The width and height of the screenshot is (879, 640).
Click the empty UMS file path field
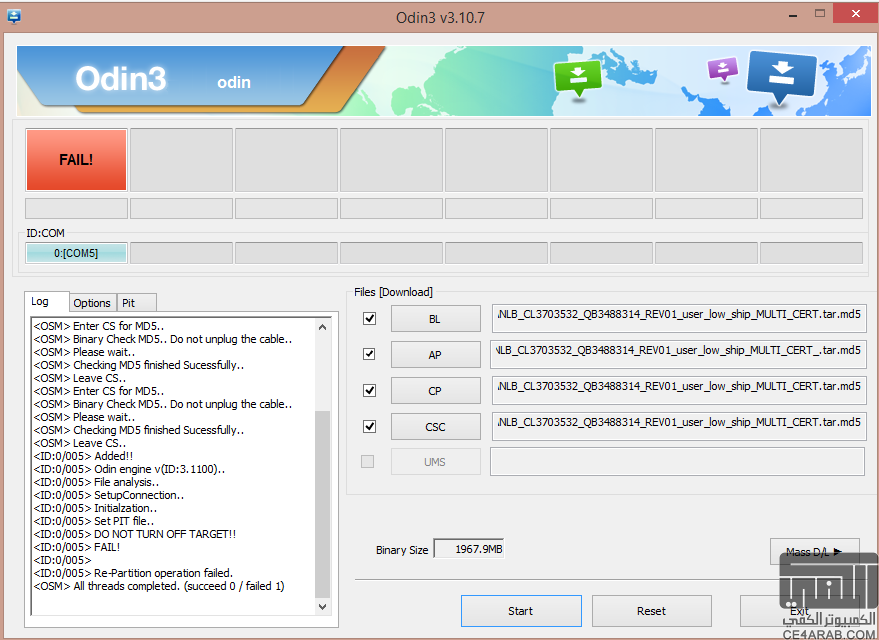point(677,462)
